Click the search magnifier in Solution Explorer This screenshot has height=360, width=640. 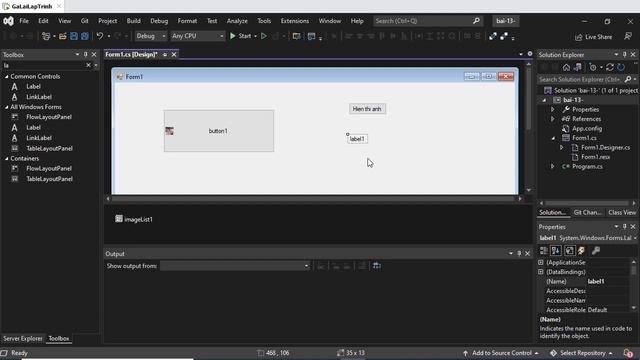coord(628,79)
